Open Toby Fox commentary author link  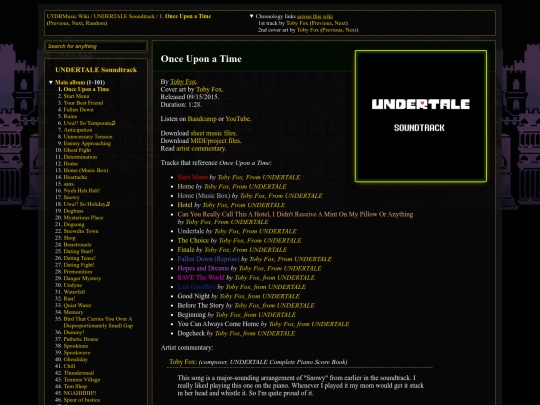(x=183, y=362)
